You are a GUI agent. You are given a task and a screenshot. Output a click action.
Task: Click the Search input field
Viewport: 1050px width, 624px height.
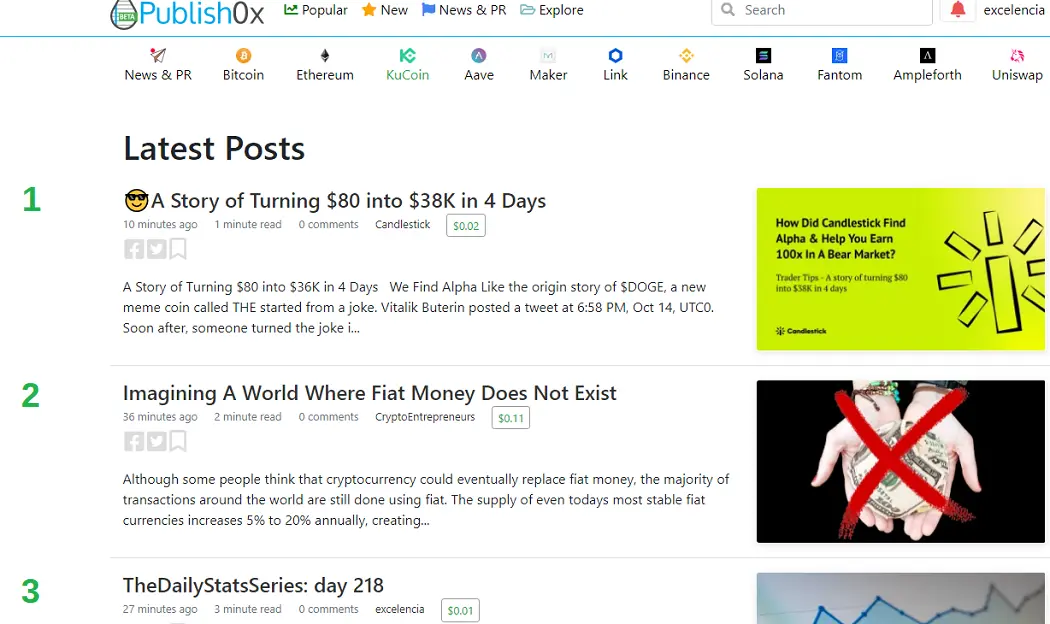(822, 11)
